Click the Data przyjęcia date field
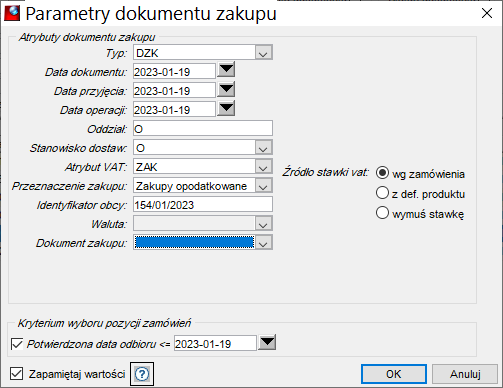Image resolution: width=503 pixels, height=388 pixels. tap(174, 91)
